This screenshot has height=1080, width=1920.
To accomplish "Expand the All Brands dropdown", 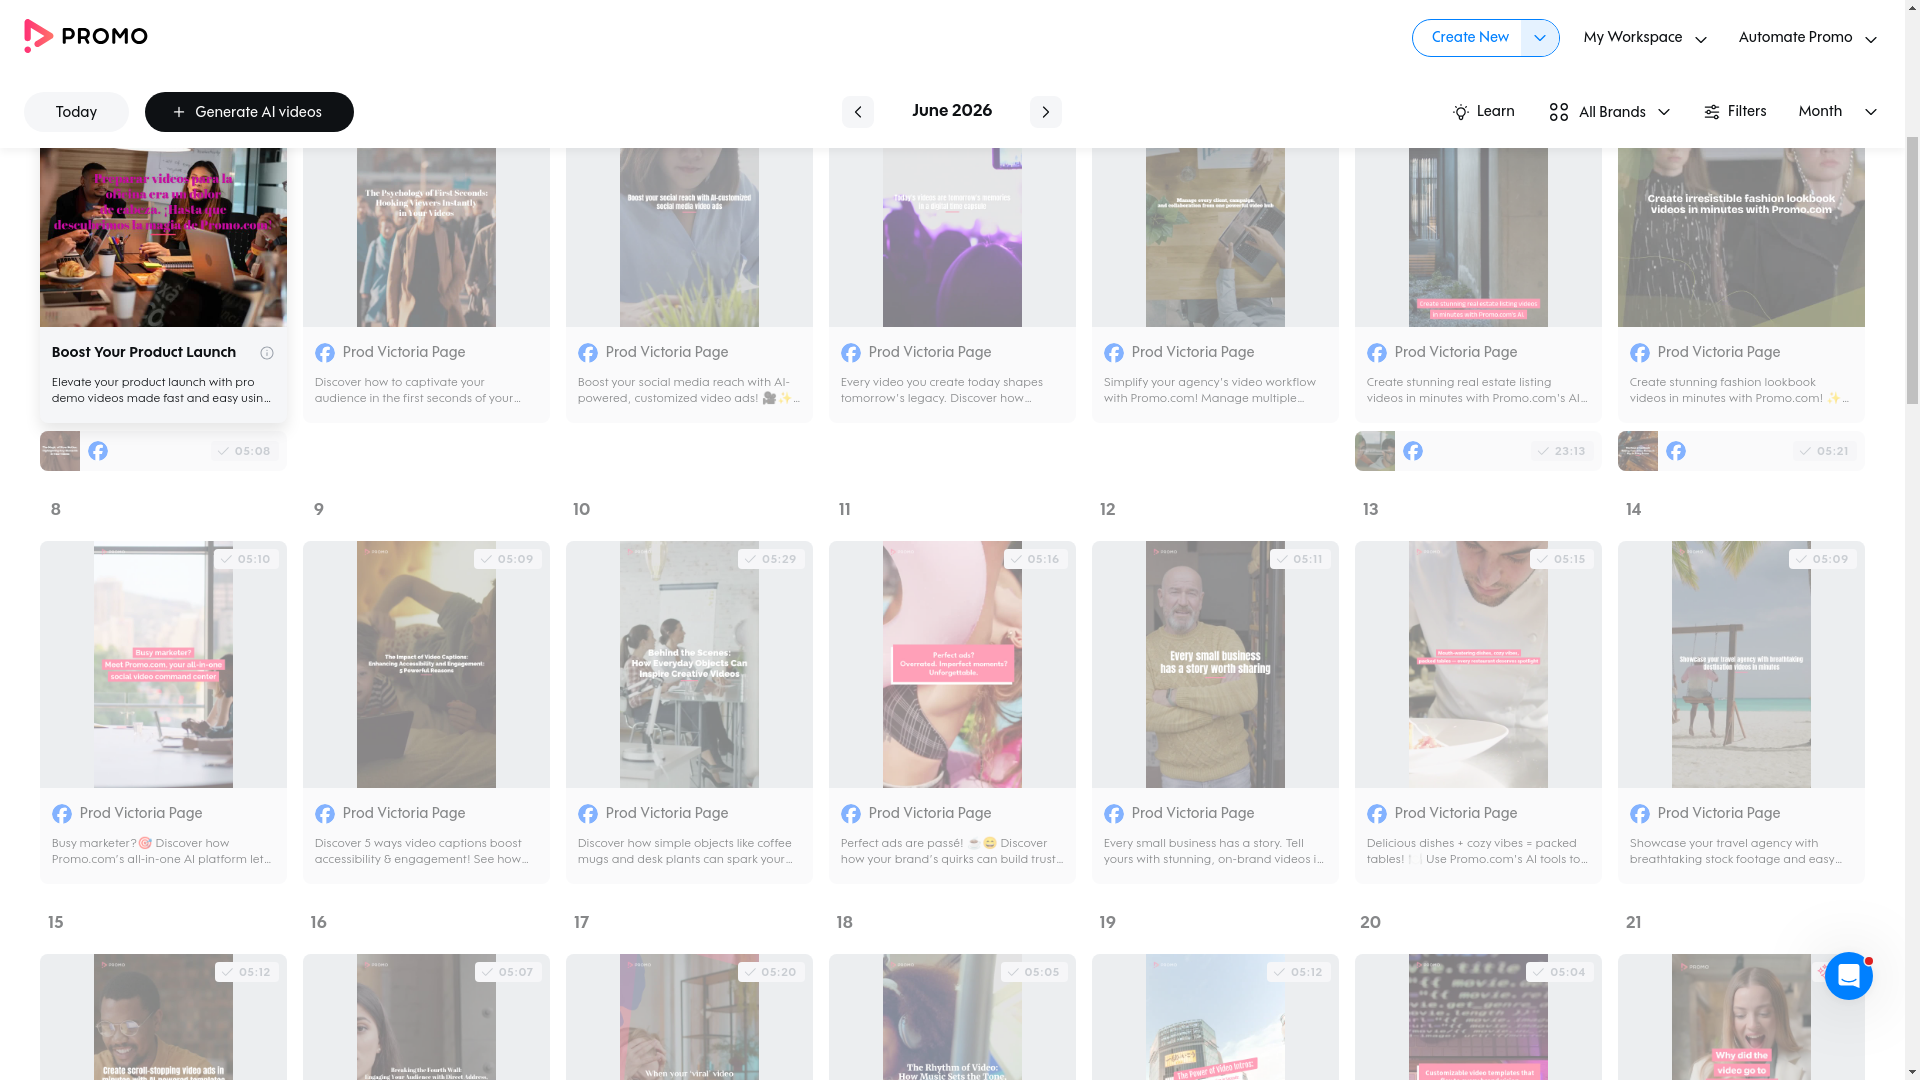I will [1610, 112].
